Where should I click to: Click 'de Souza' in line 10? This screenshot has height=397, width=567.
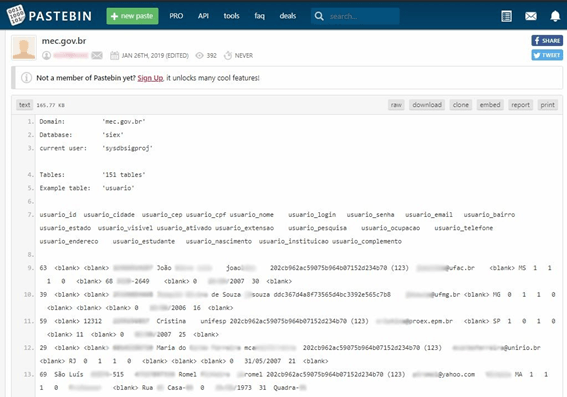click(x=226, y=295)
